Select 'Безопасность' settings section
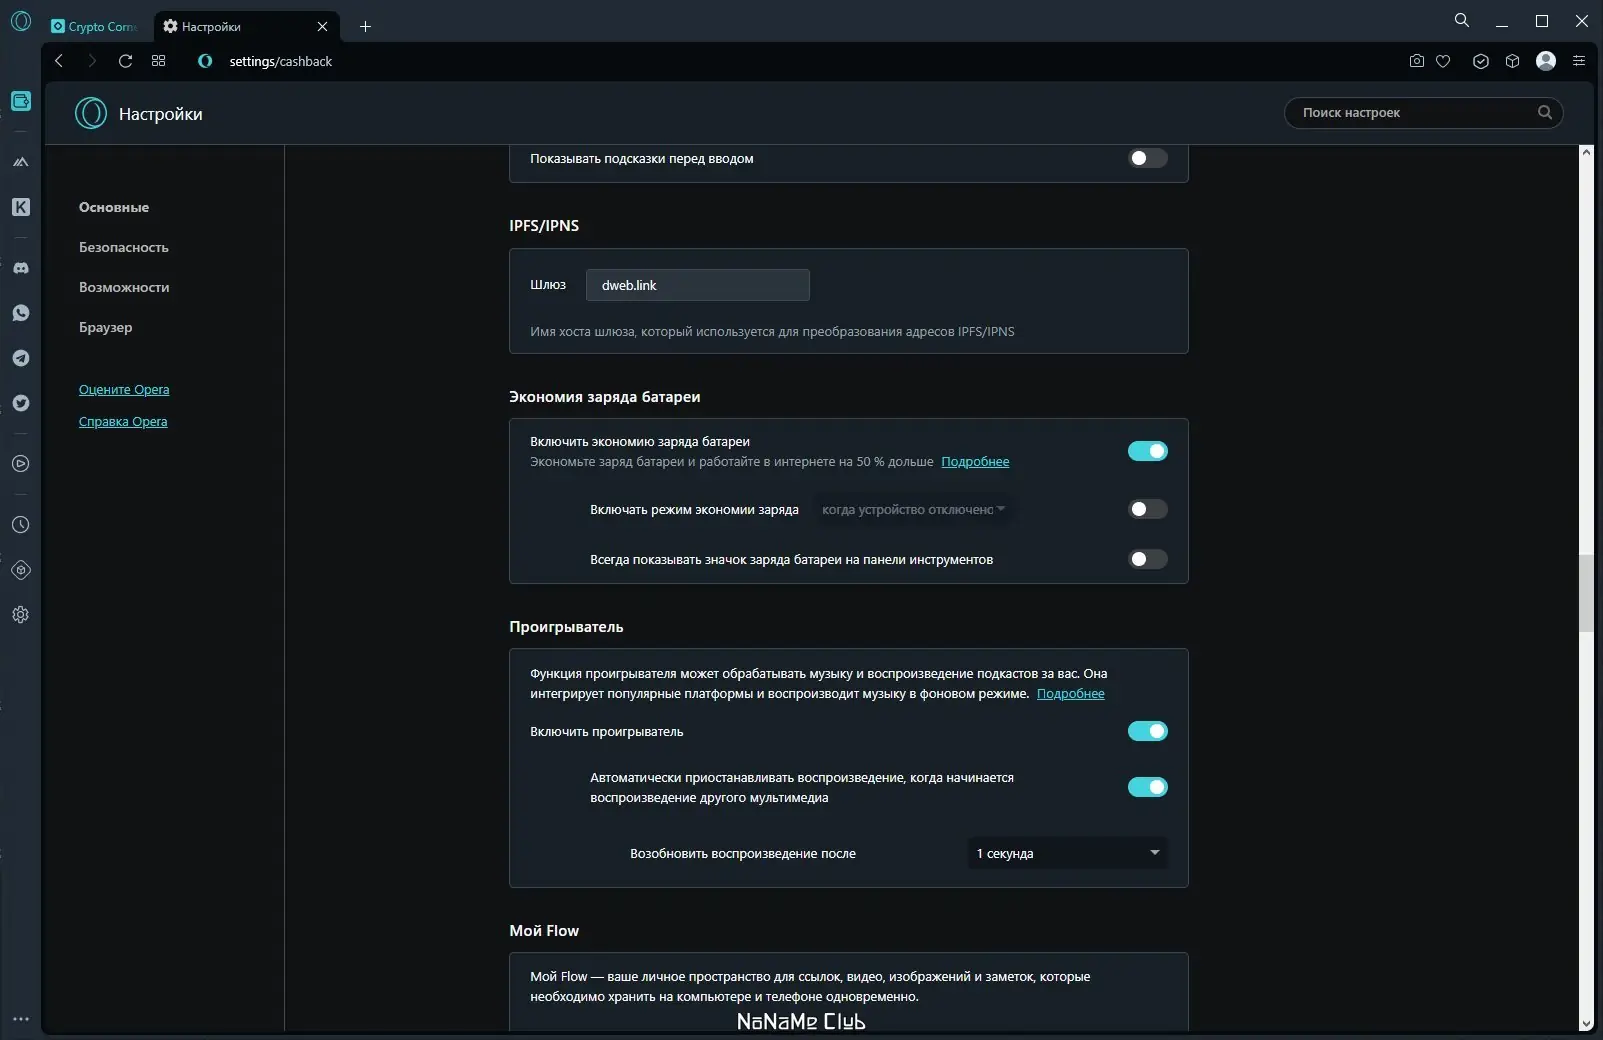Image resolution: width=1603 pixels, height=1040 pixels. click(124, 247)
